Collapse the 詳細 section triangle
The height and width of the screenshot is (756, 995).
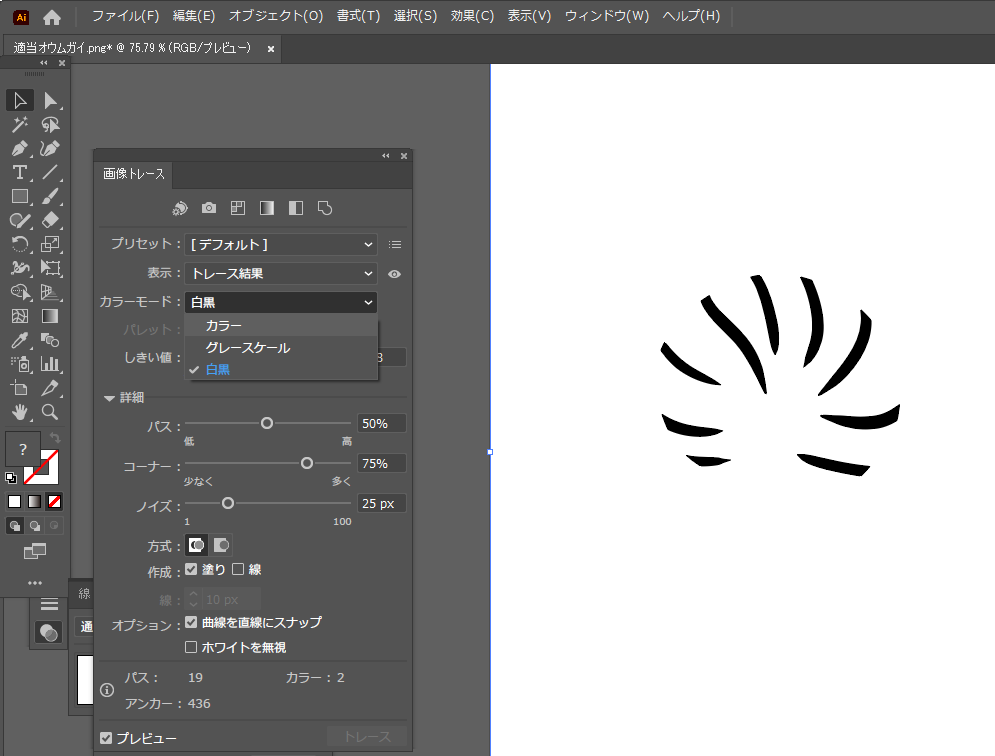pos(109,398)
